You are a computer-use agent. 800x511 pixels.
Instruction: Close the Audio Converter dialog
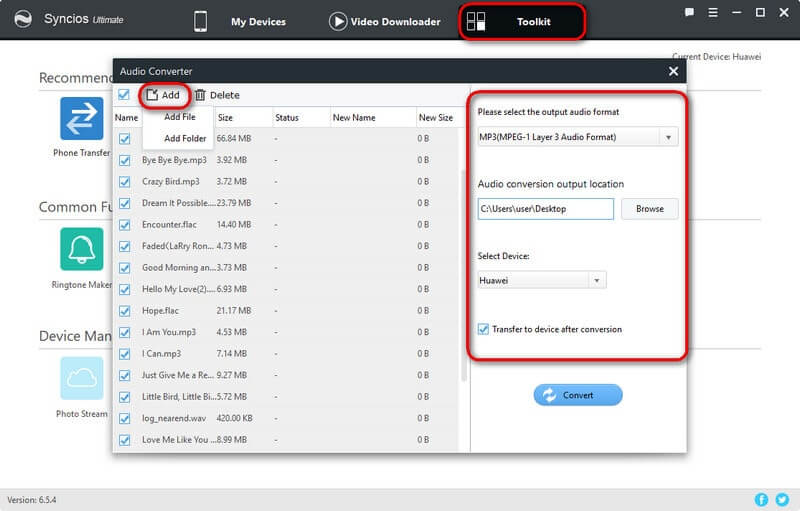tap(673, 71)
